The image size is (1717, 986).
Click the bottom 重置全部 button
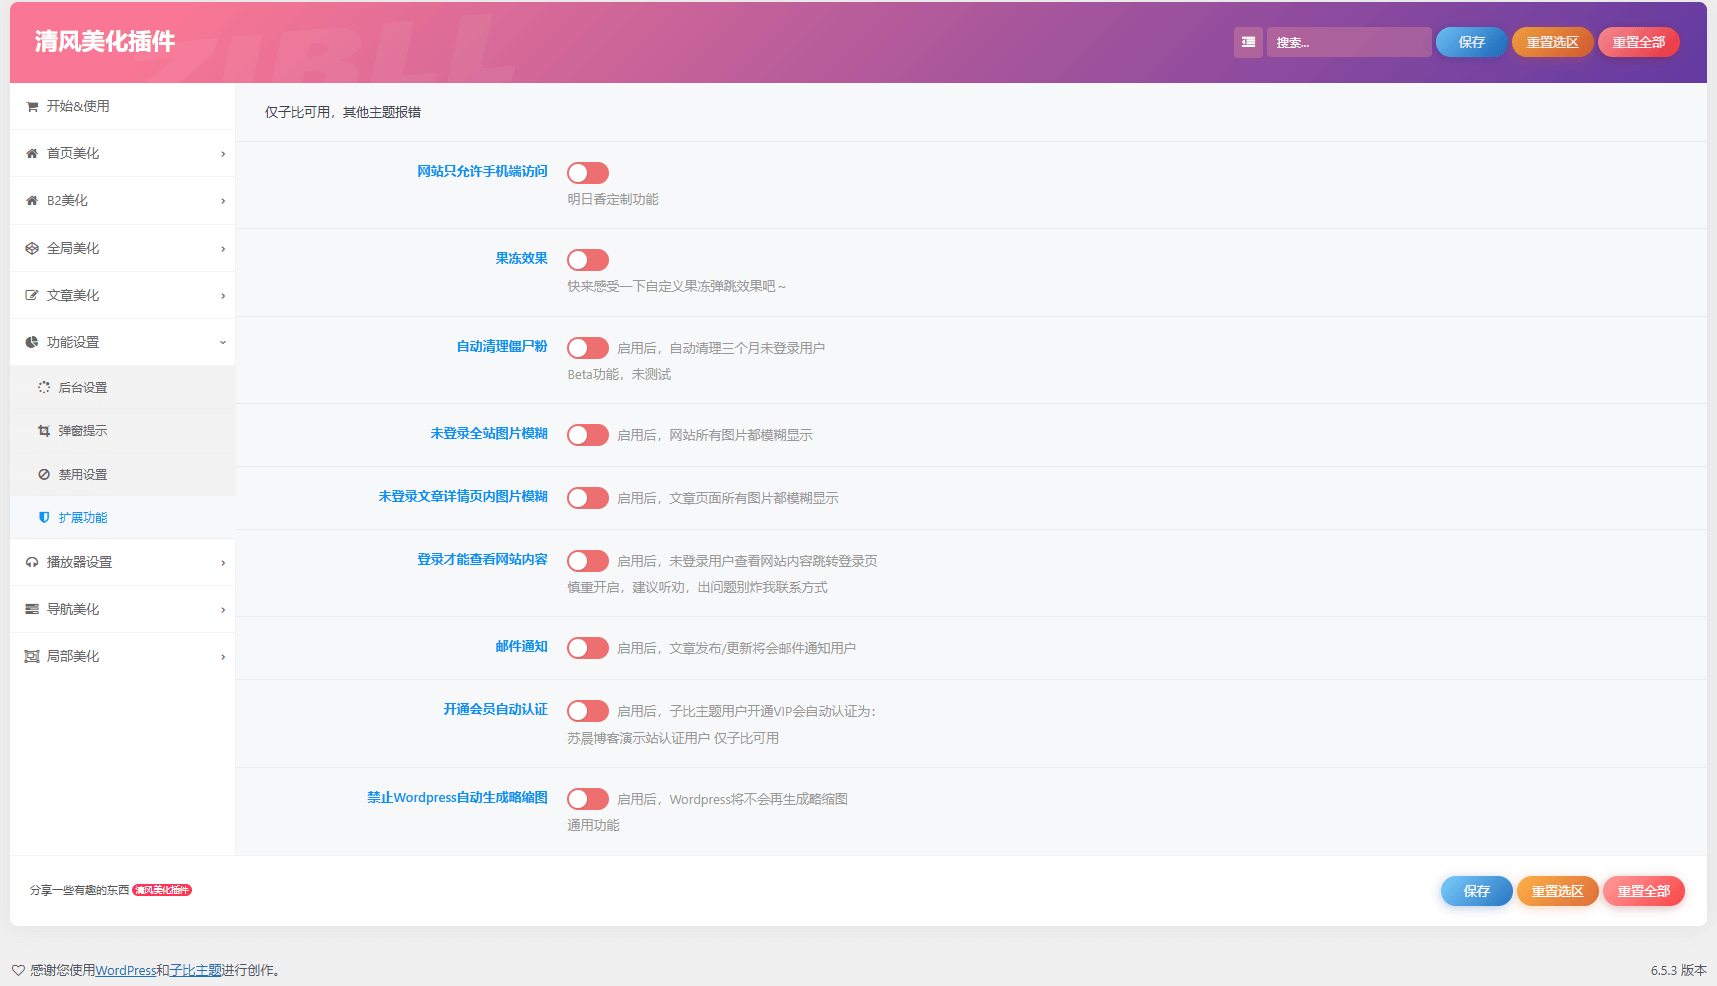[x=1644, y=891]
